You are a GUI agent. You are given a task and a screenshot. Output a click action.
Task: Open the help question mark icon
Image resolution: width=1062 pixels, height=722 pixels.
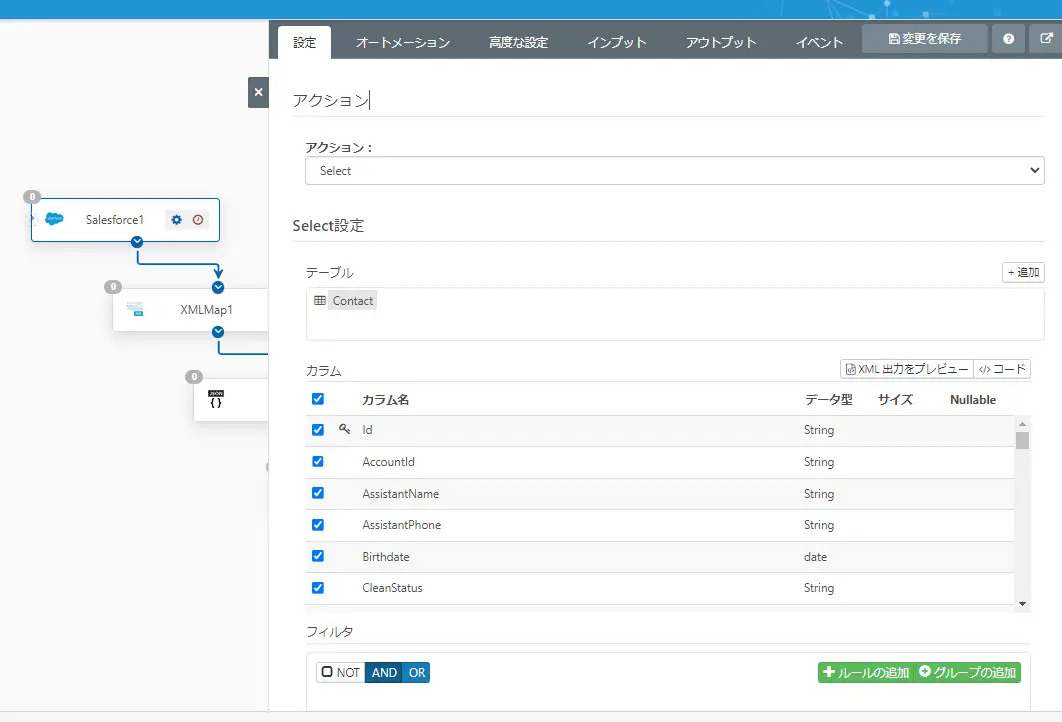(1008, 39)
